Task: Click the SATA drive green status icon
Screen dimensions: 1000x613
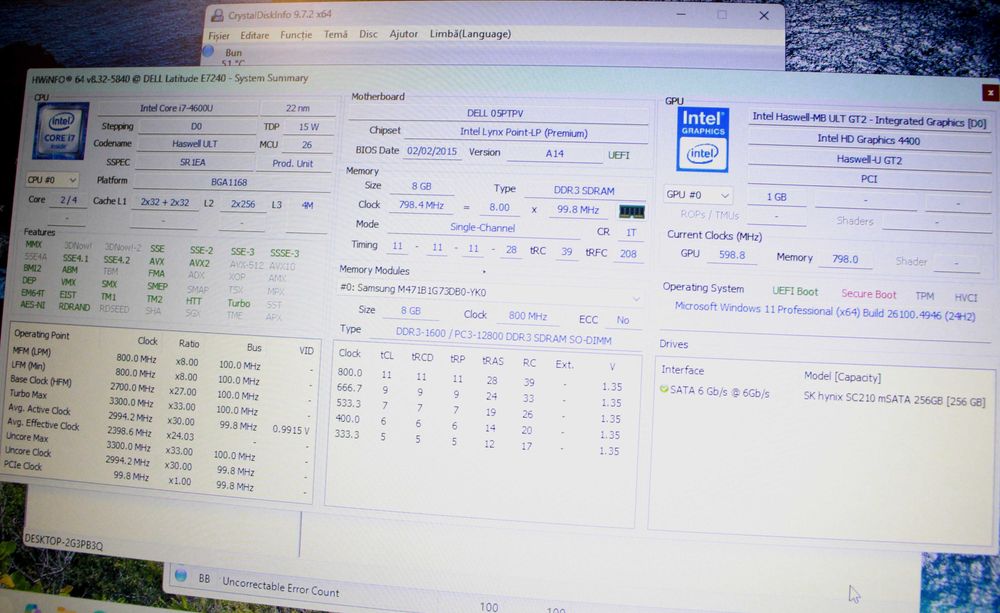Action: pos(664,389)
